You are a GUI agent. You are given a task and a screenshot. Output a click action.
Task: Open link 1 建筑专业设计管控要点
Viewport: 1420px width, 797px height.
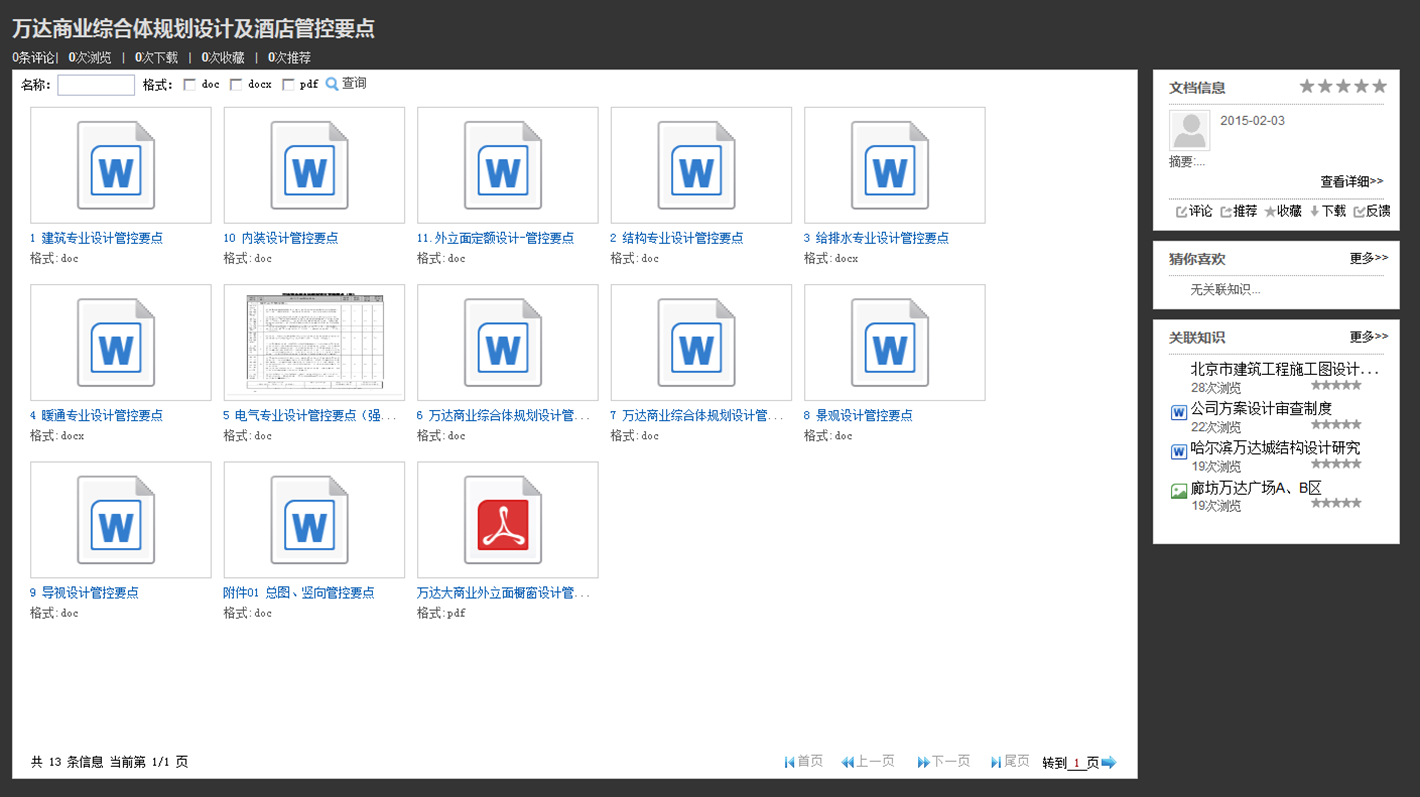(96, 238)
